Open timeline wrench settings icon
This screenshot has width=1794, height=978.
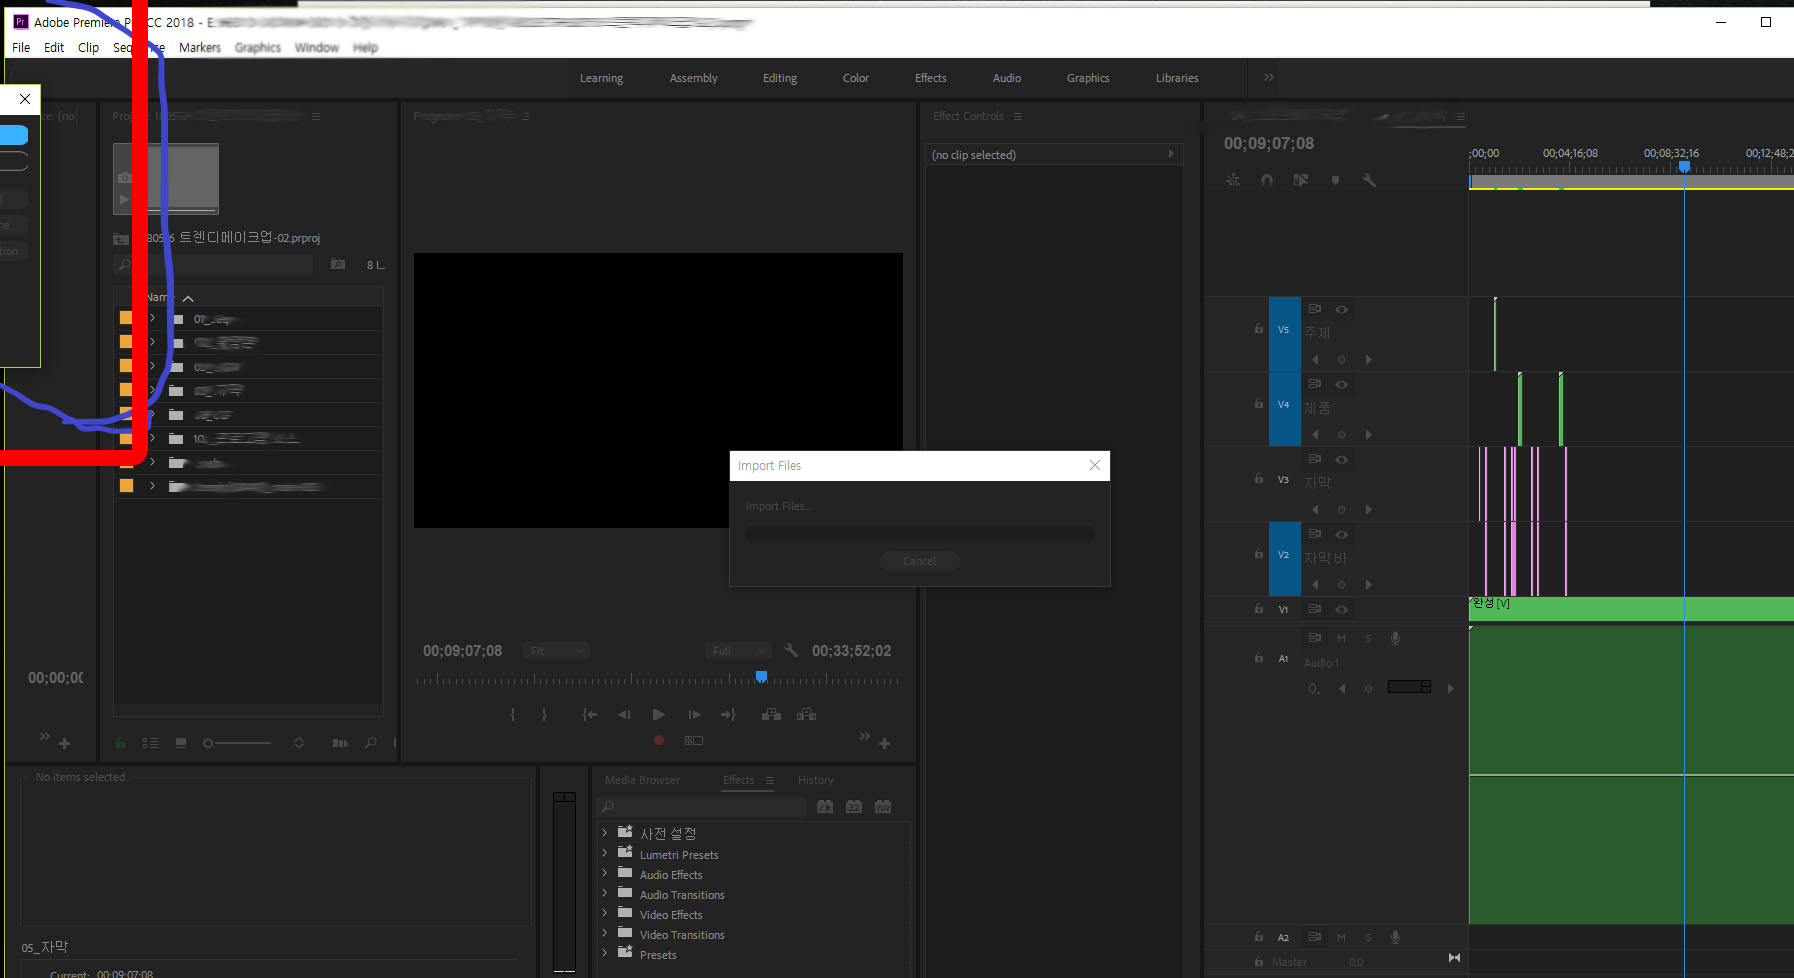tap(1369, 180)
